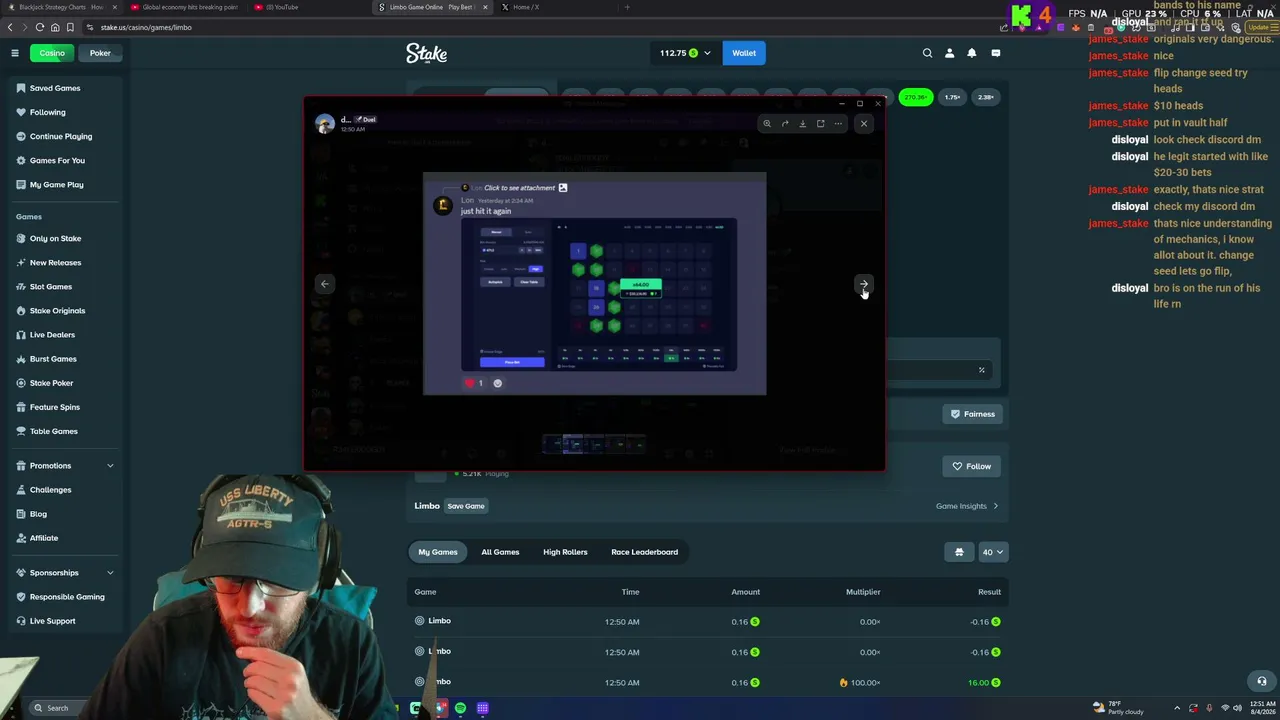
Task: Add a reaction with the smiley icon
Action: pyautogui.click(x=498, y=383)
